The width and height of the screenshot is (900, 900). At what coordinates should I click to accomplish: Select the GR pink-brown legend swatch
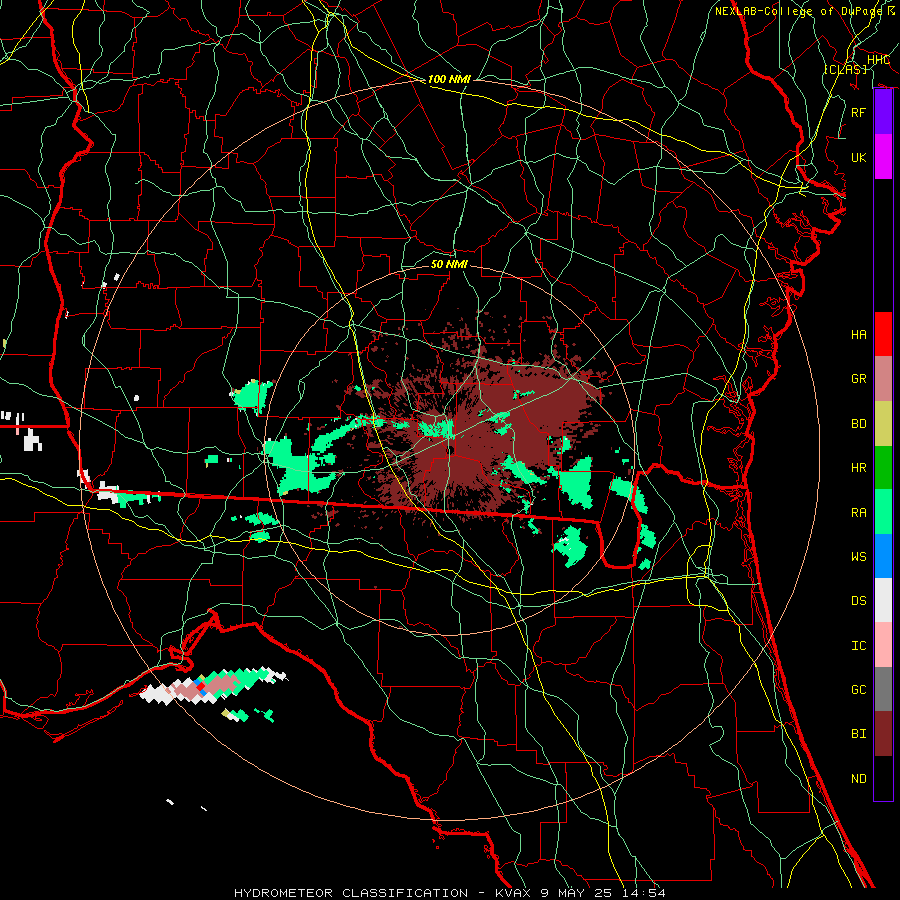tap(883, 378)
